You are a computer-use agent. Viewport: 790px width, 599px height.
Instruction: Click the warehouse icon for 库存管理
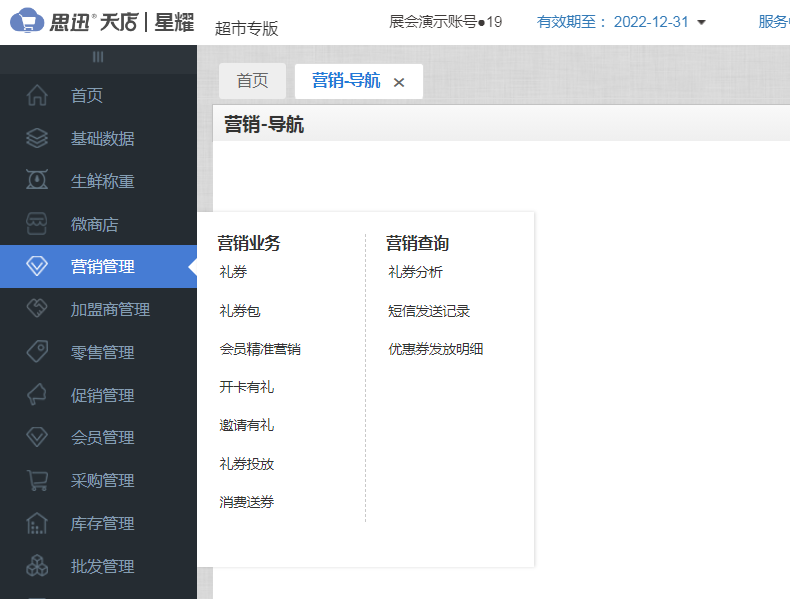tap(37, 523)
